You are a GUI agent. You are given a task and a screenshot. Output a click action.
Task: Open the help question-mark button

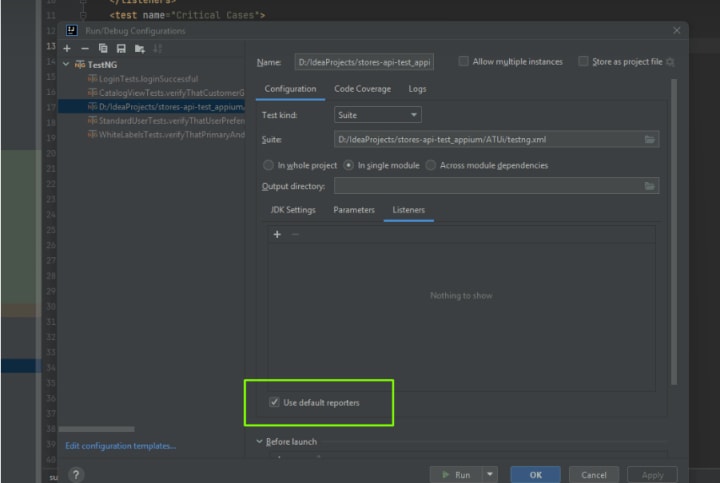pyautogui.click(x=76, y=475)
